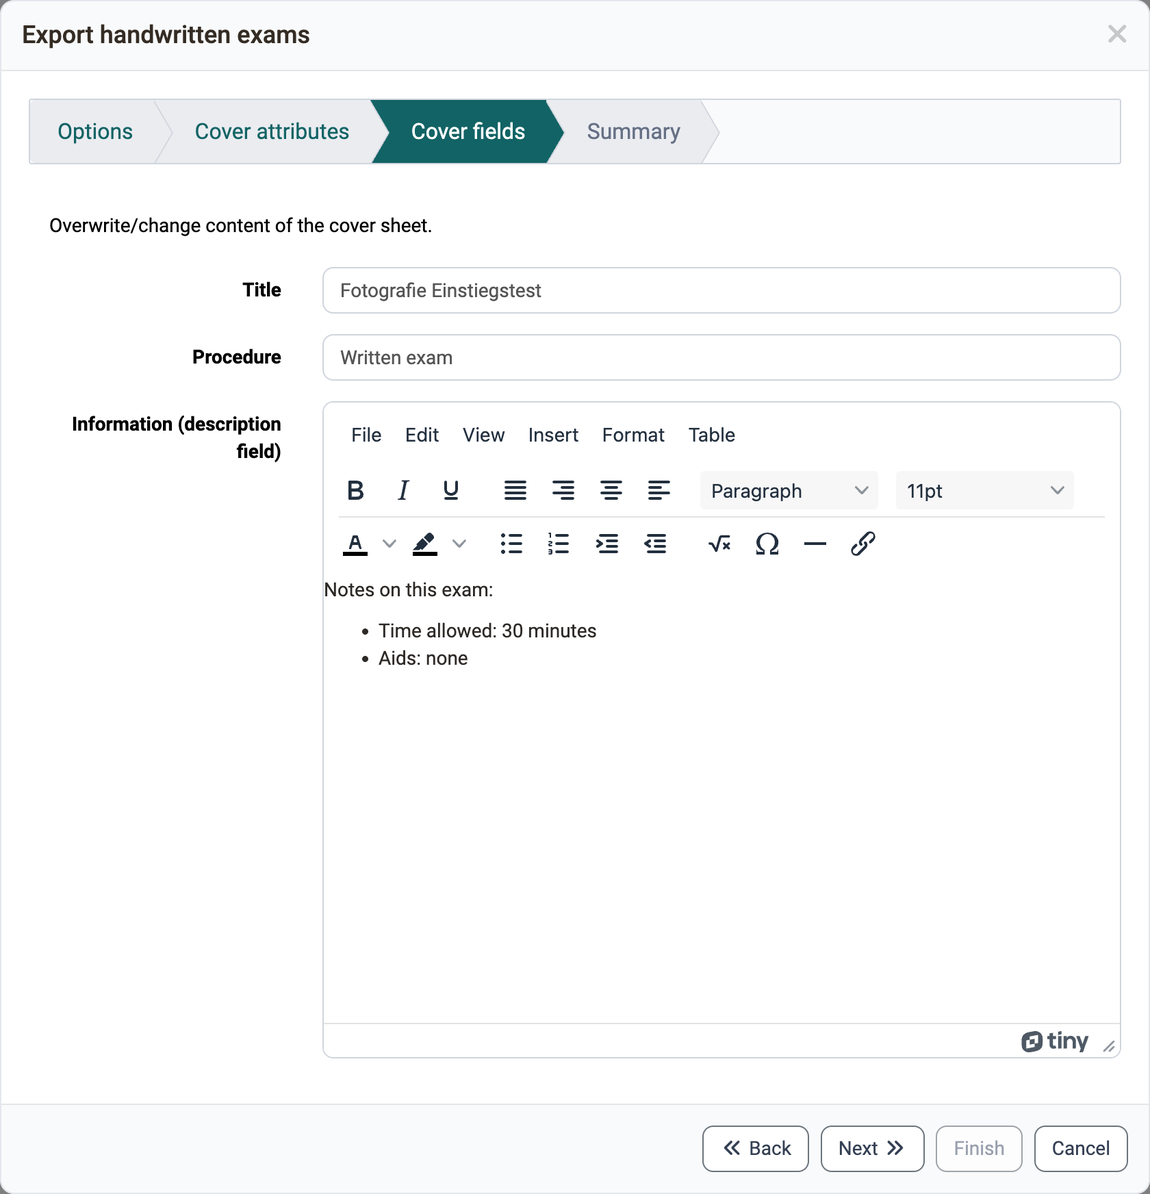The width and height of the screenshot is (1150, 1194).
Task: Focus the Title input field
Action: 721,290
